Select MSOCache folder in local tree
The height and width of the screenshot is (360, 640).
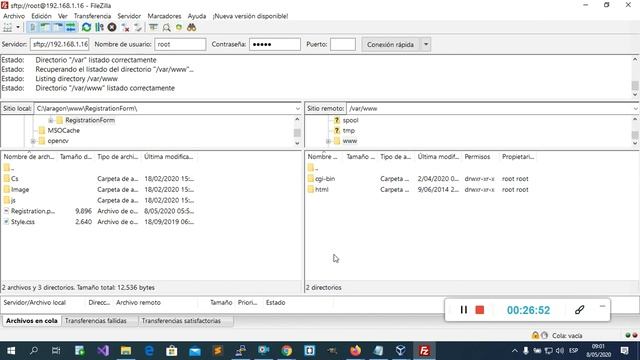(x=63, y=131)
